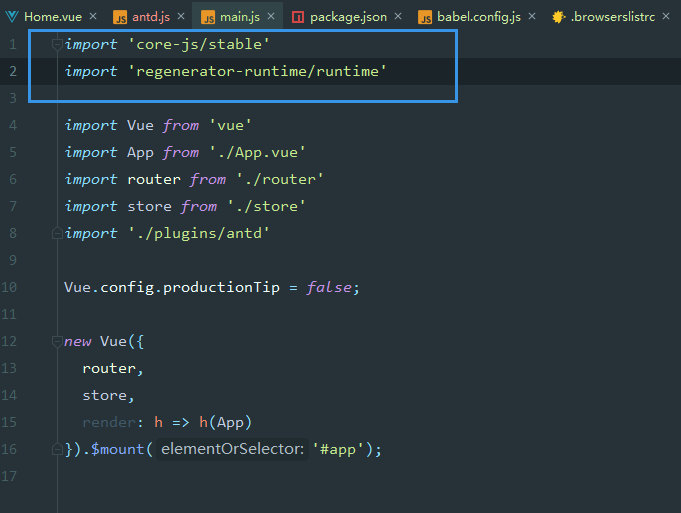681x513 pixels.
Task: Click line number 2 in the gutter
Action: pos(13,71)
